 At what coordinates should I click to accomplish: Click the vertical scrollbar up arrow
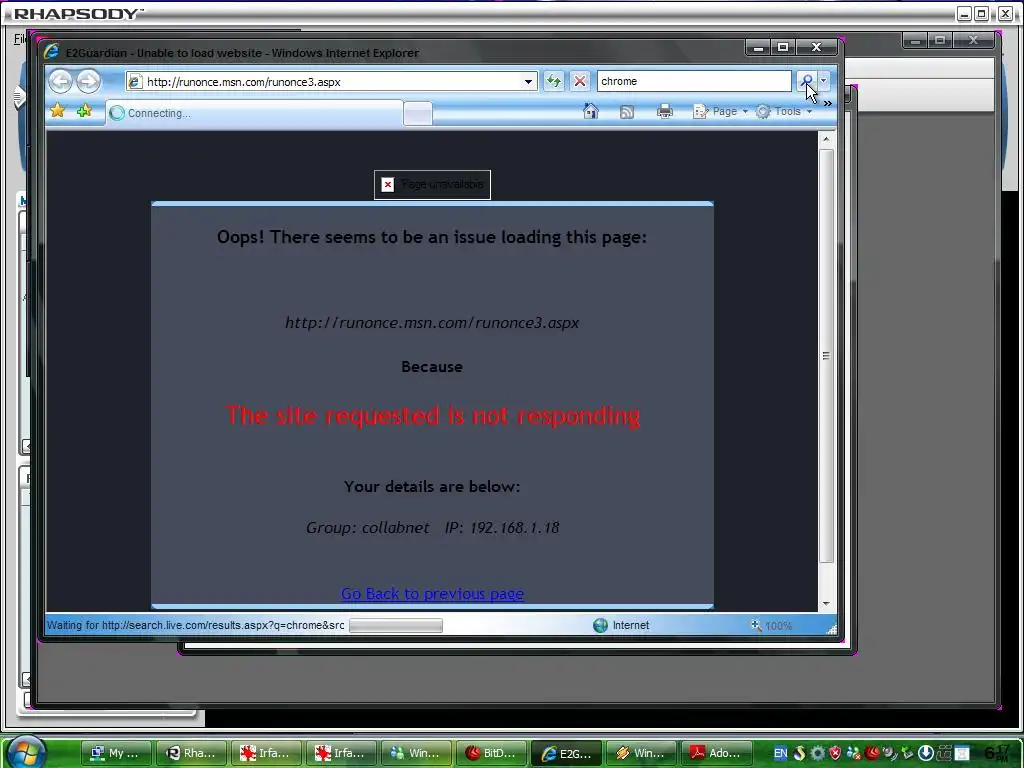pyautogui.click(x=826, y=139)
